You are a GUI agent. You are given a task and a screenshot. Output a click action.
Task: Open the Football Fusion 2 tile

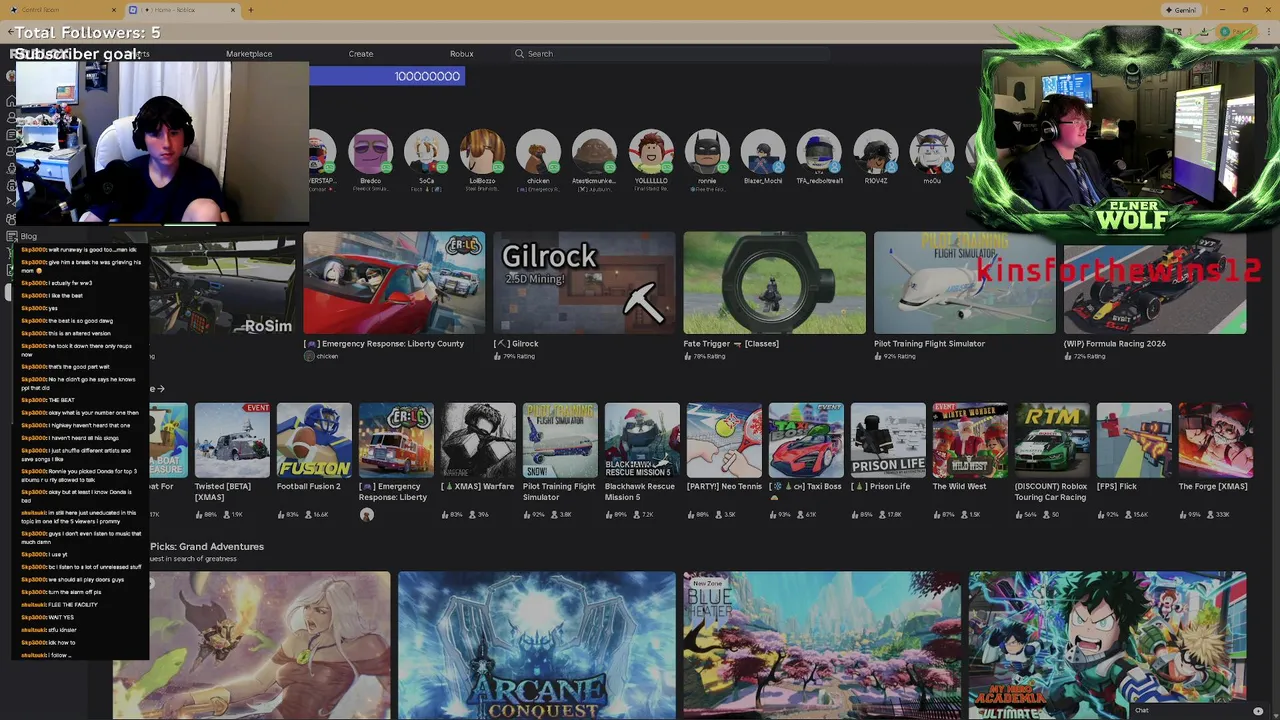314,440
